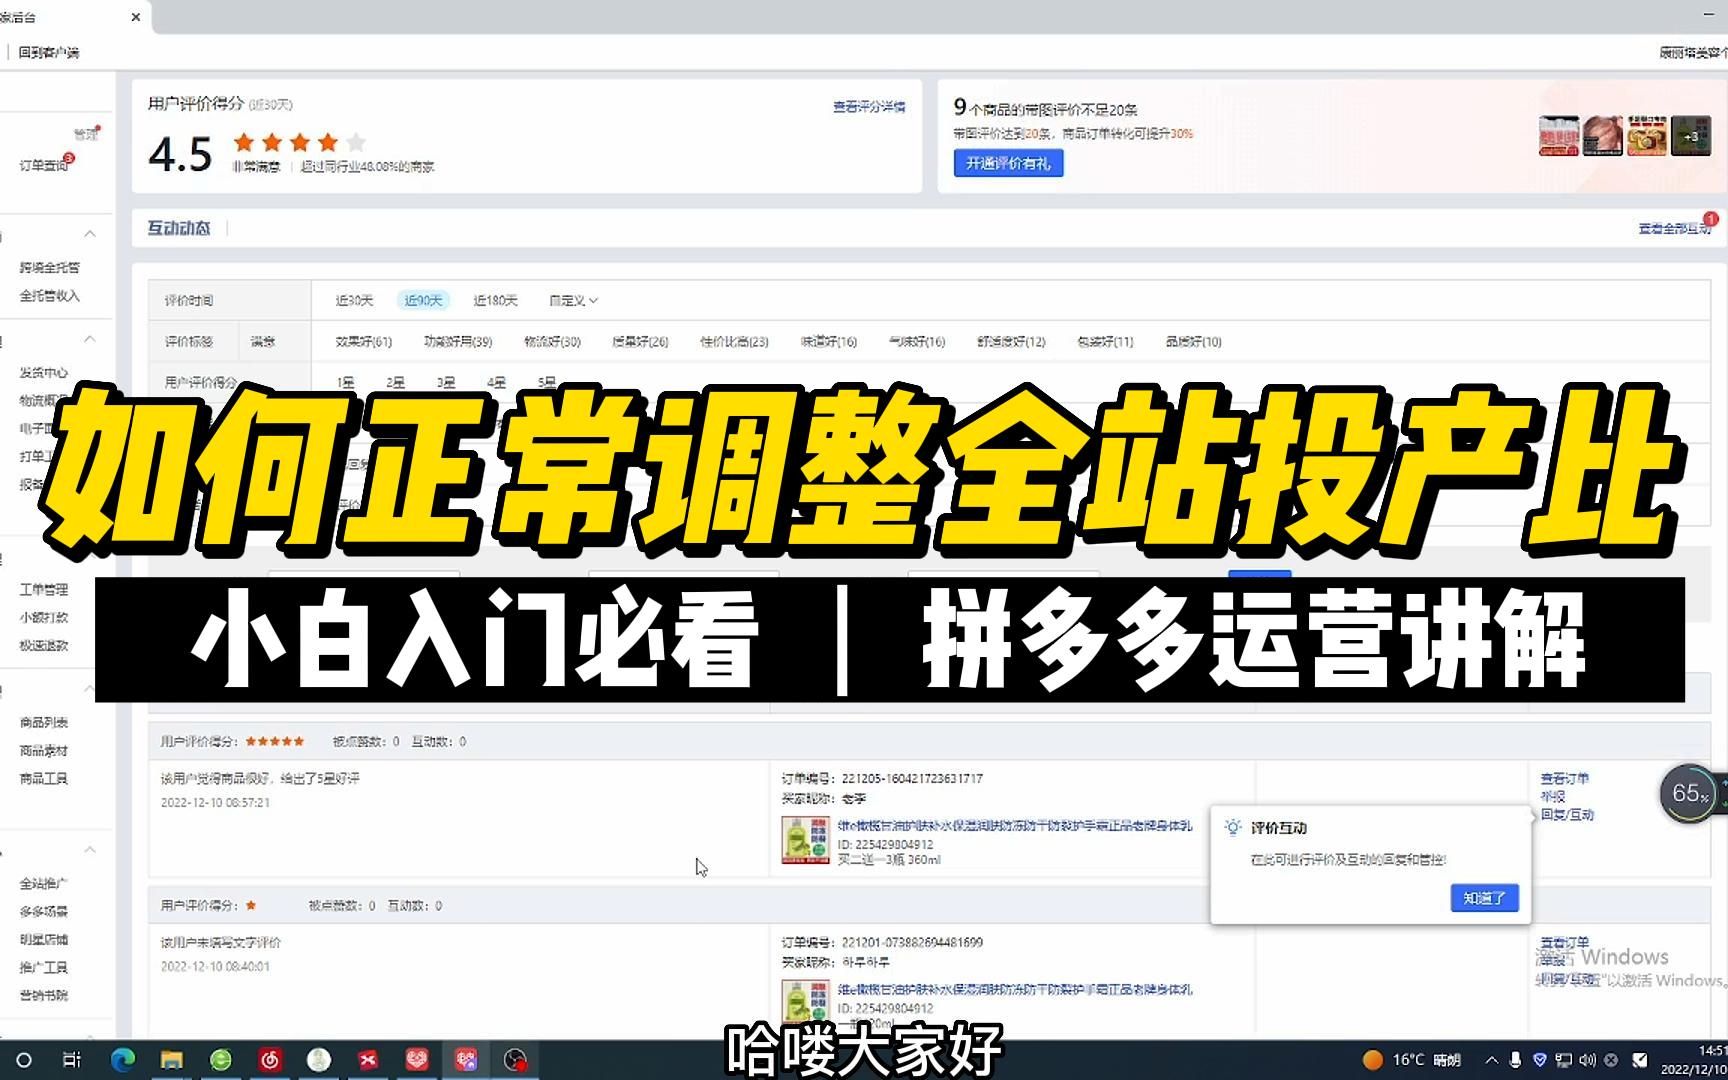1728x1080 pixels.
Task: Open product thumbnail for order 221205-160421723631717
Action: pos(805,840)
